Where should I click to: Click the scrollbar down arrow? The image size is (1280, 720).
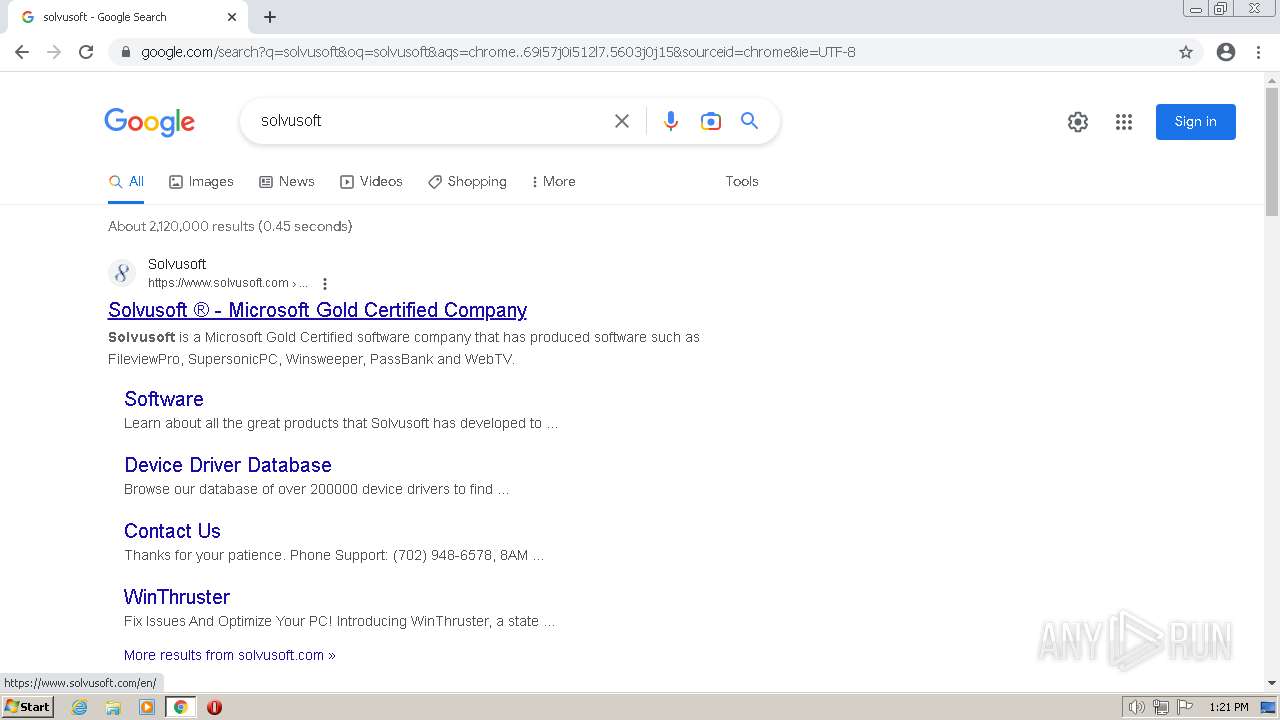click(x=1272, y=683)
